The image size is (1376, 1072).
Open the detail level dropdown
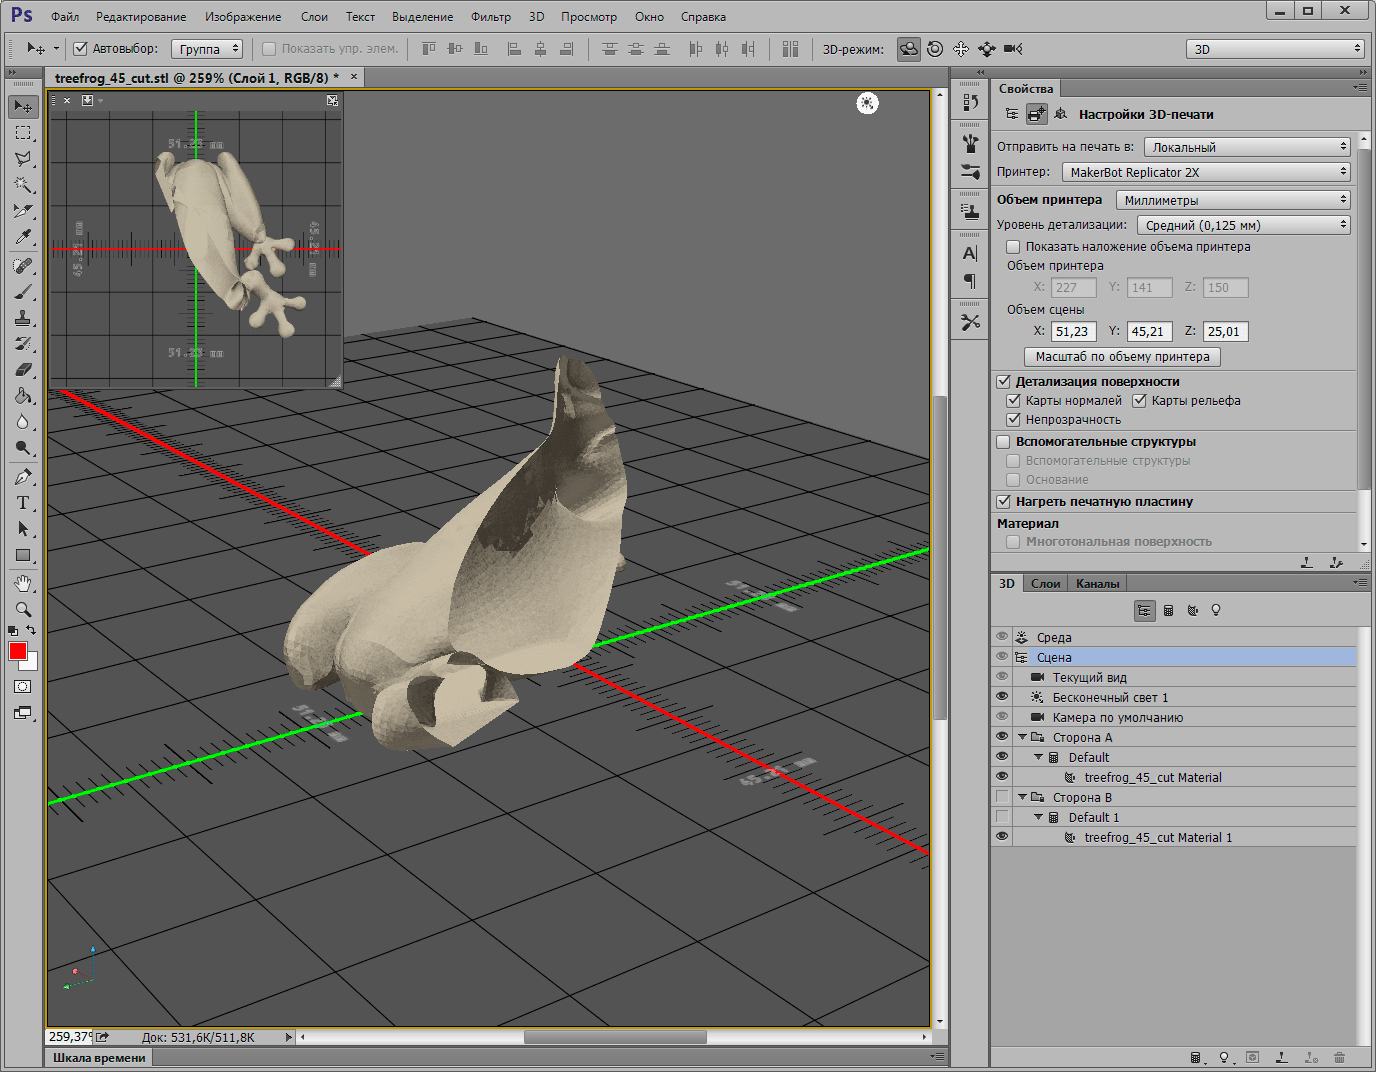(x=1243, y=225)
